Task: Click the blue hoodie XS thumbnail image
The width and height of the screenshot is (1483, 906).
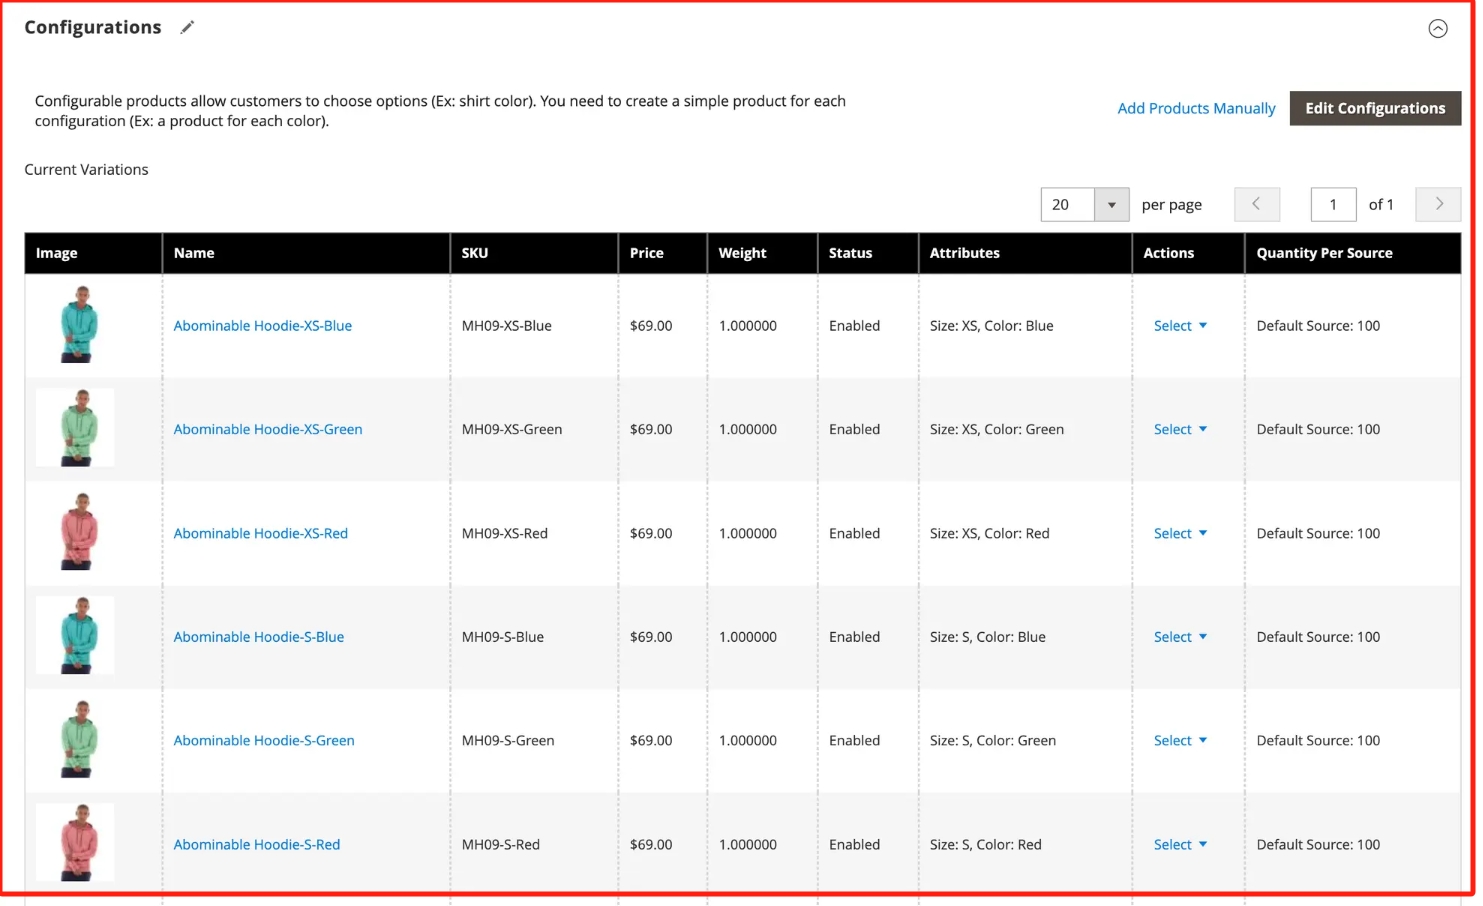Action: (x=78, y=324)
